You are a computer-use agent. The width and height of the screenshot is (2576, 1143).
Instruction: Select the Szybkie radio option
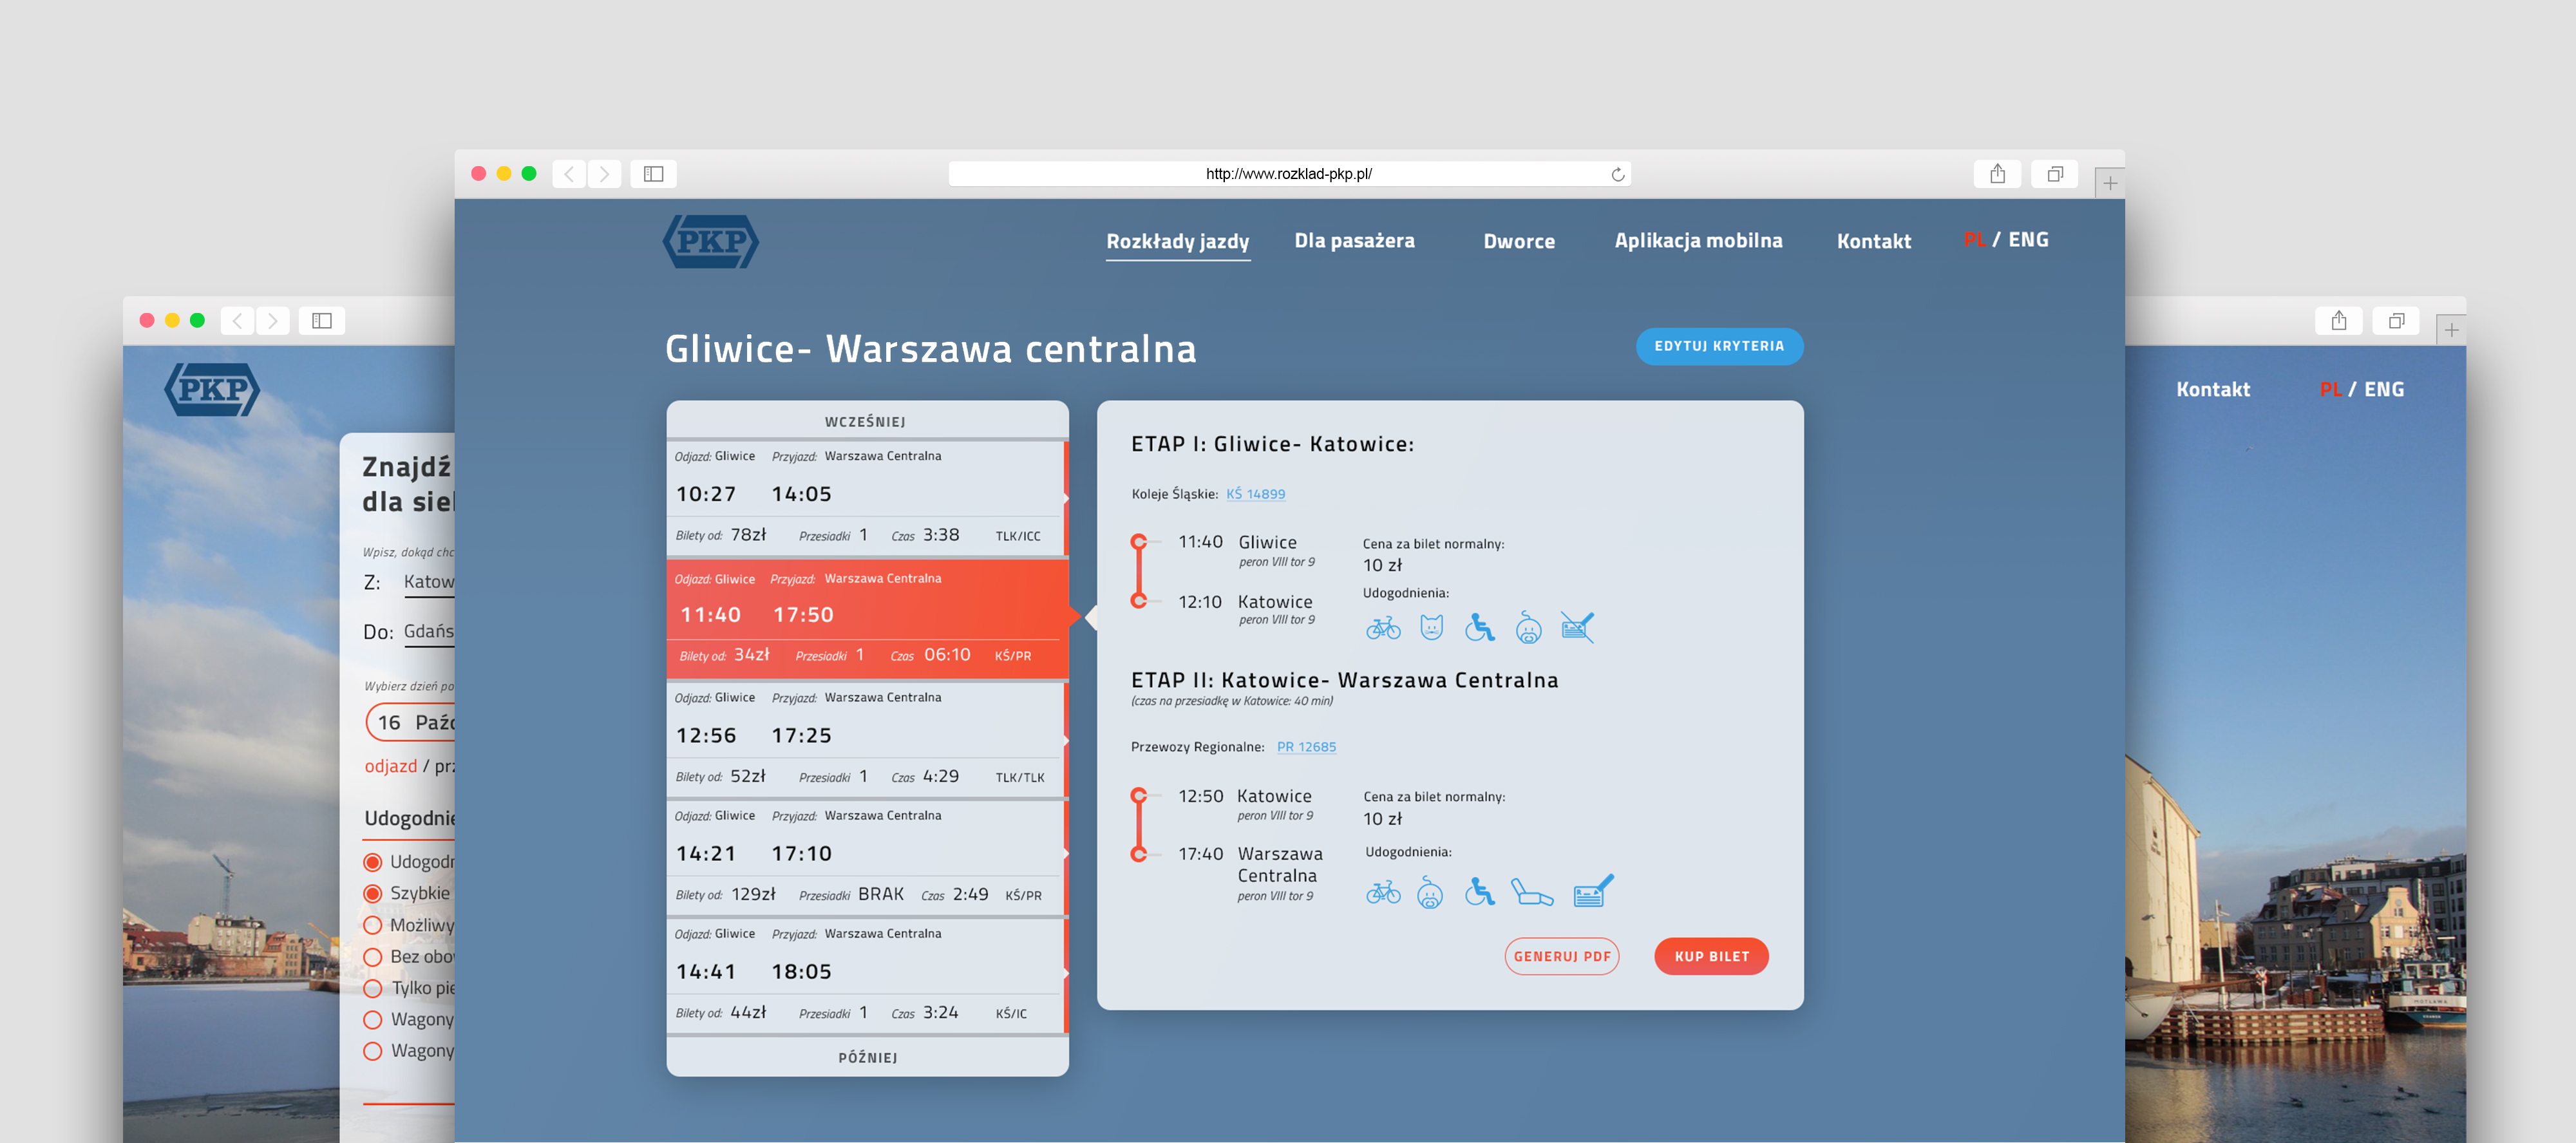[373, 893]
